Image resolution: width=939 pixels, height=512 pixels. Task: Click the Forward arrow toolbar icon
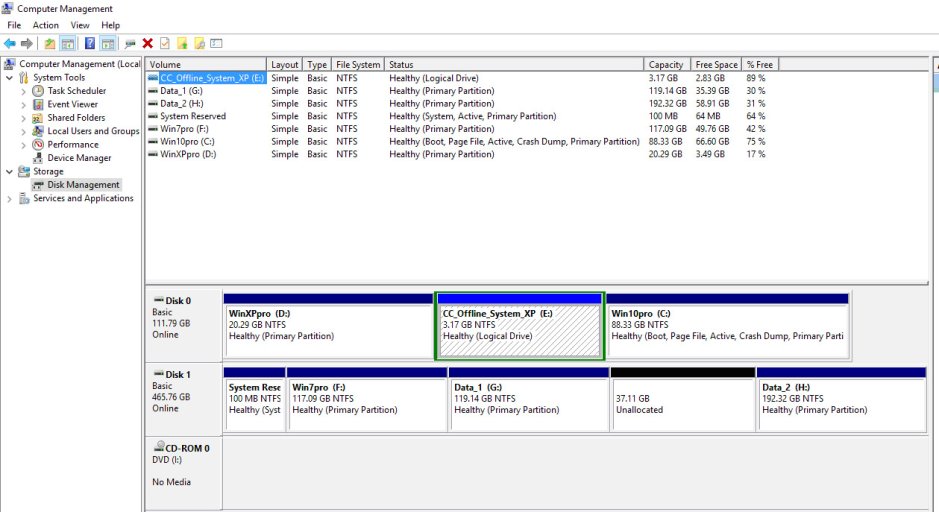[x=27, y=44]
